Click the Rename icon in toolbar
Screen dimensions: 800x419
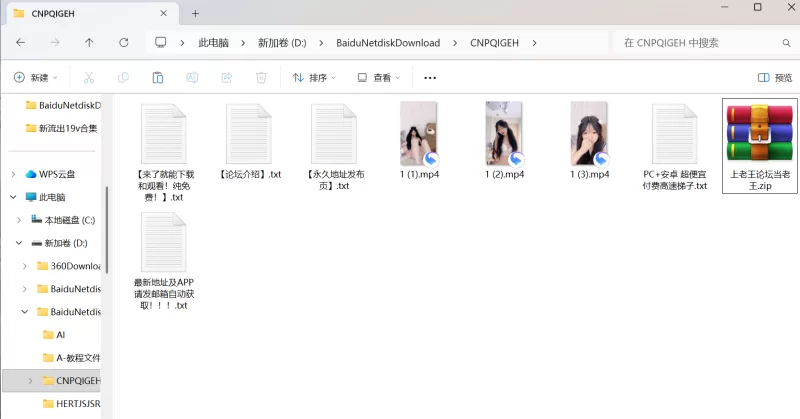coord(192,78)
